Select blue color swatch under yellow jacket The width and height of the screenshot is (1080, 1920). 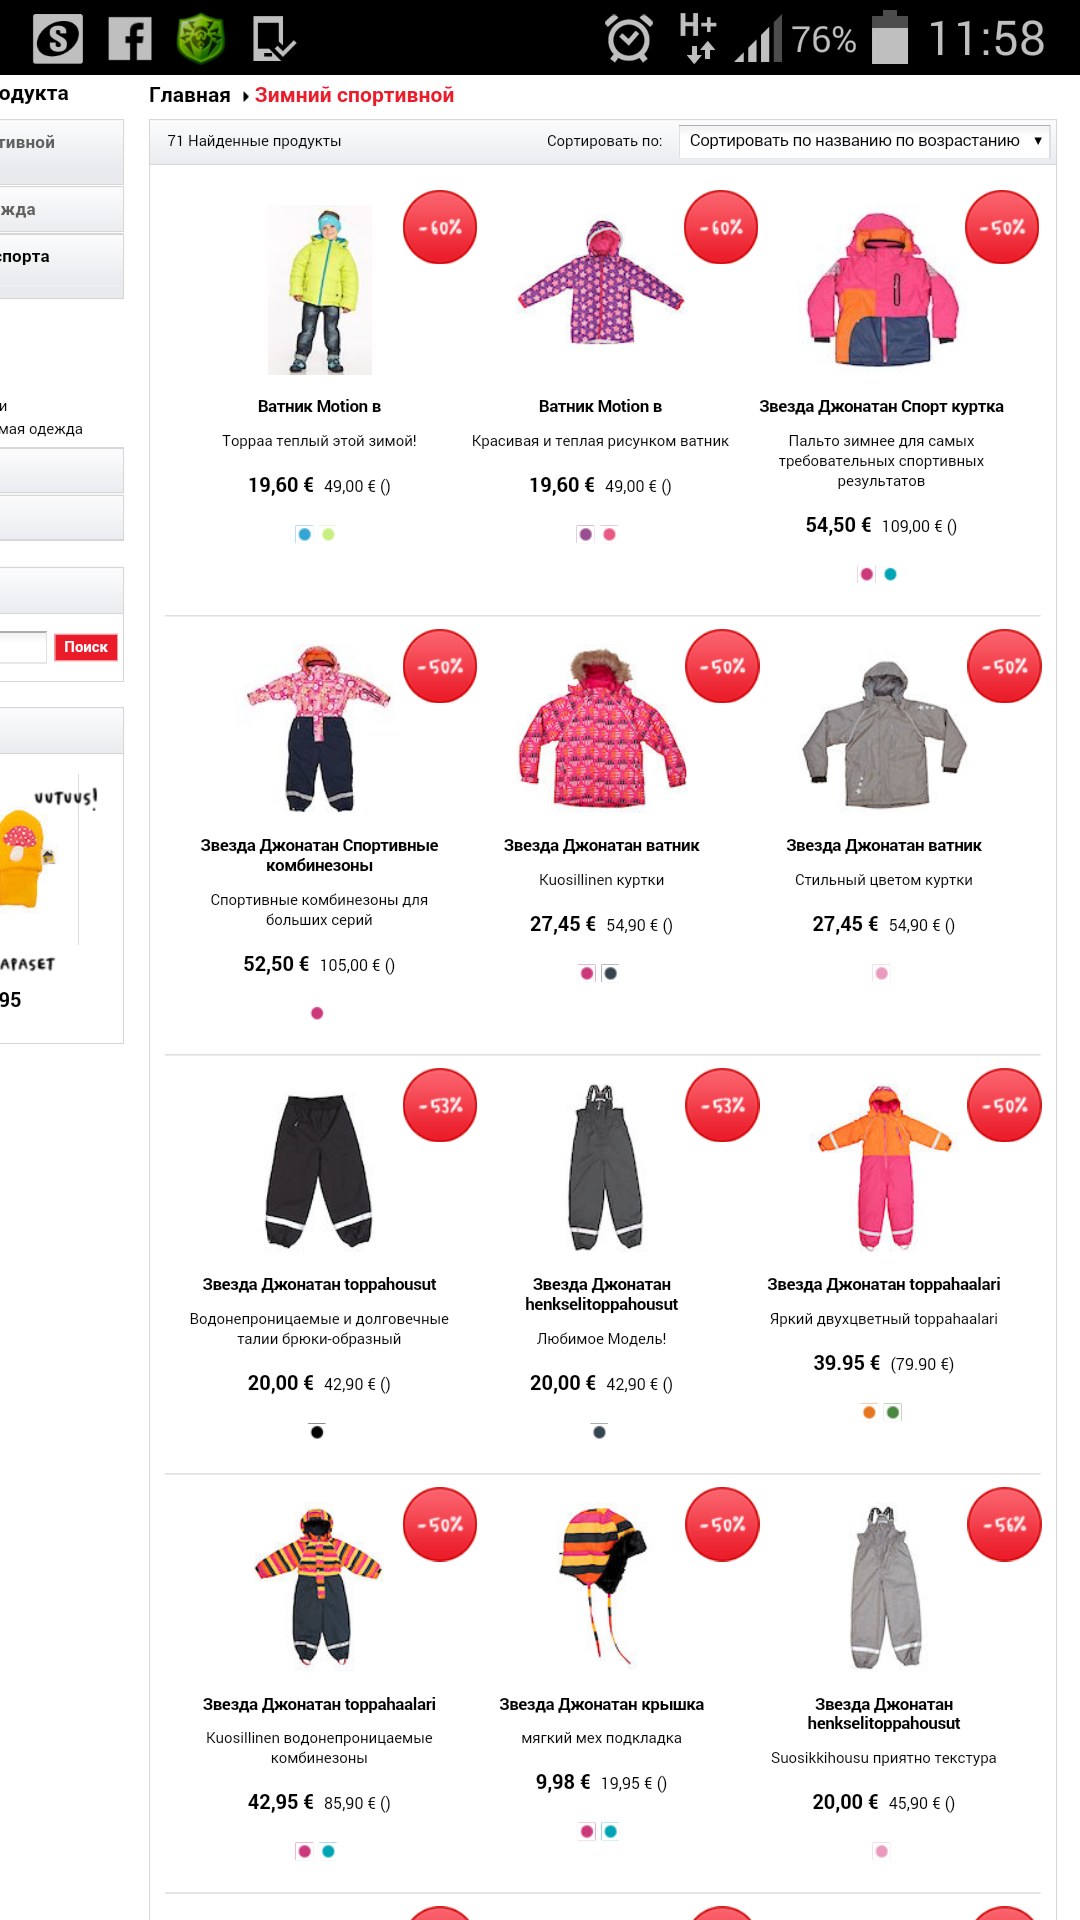pyautogui.click(x=304, y=534)
